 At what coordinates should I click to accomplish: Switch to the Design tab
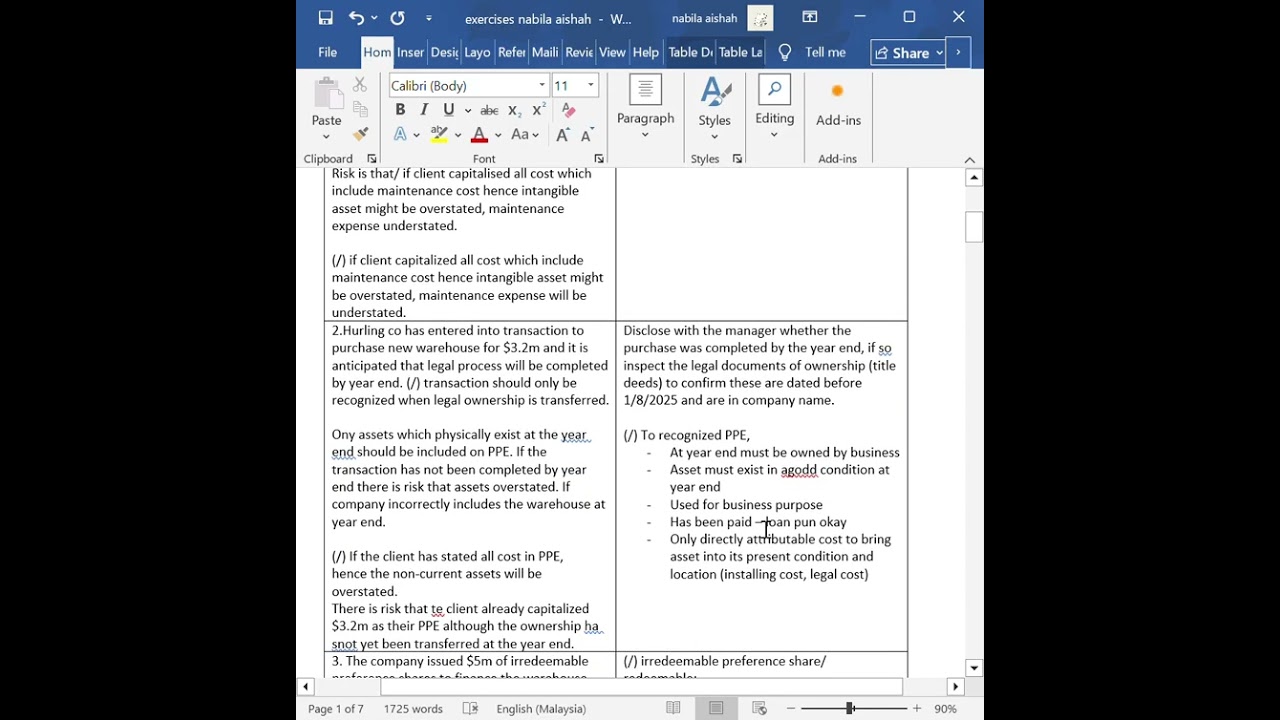444,52
